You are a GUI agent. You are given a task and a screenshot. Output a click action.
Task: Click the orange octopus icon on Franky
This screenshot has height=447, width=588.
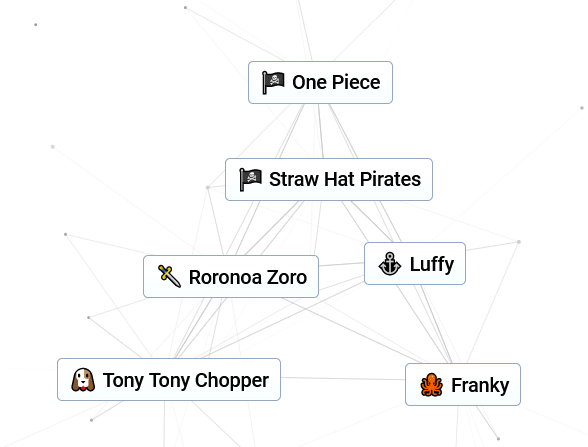431,385
